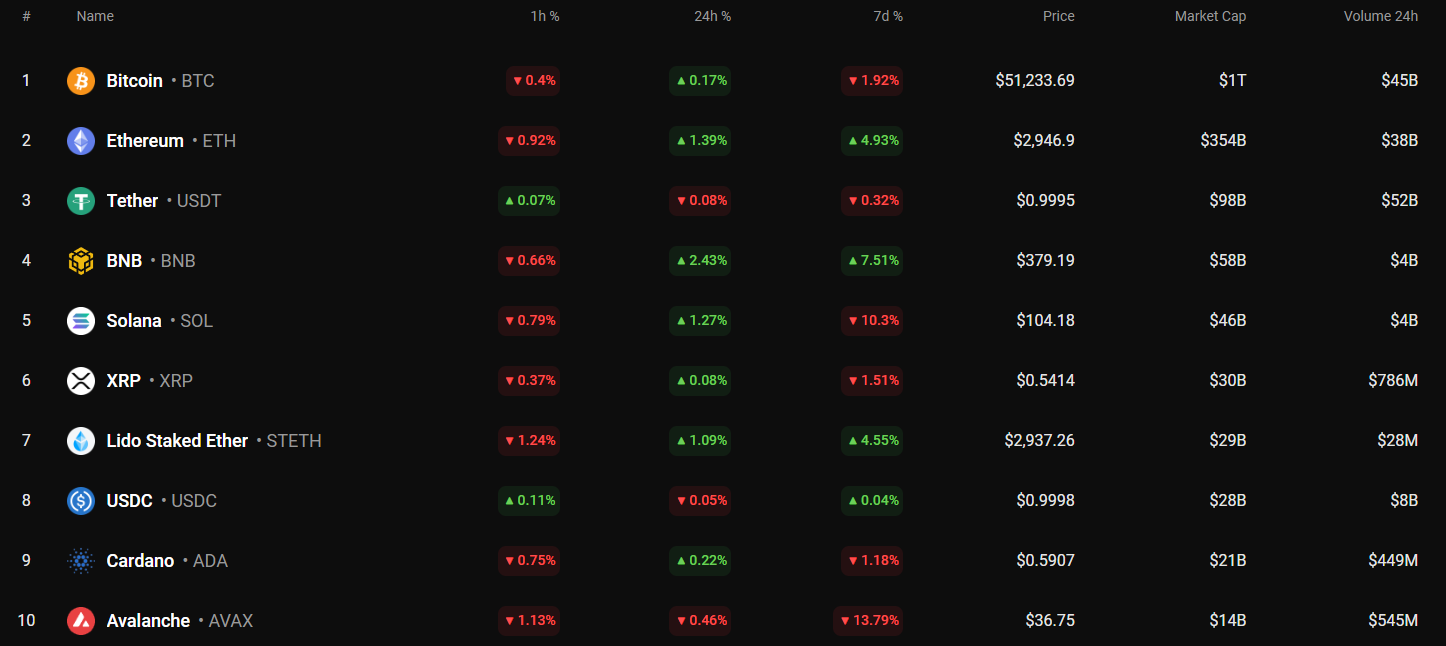Screen dimensions: 1446x646
Task: Open the Lido Staked Ether name link
Action: [x=177, y=441]
